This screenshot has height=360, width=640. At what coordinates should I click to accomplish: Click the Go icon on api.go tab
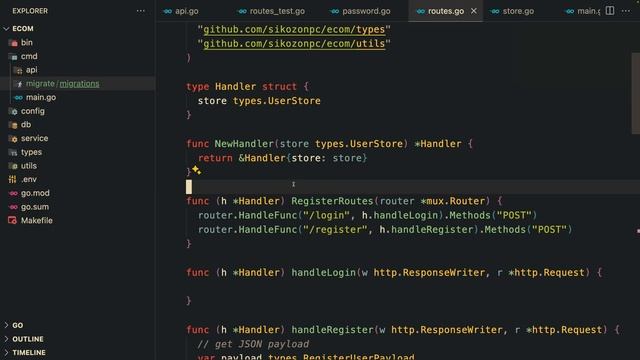pyautogui.click(x=167, y=11)
